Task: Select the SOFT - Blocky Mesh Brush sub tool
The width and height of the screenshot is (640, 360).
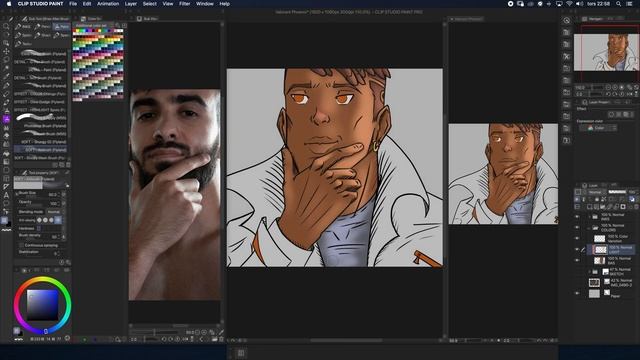Action: click(40, 158)
